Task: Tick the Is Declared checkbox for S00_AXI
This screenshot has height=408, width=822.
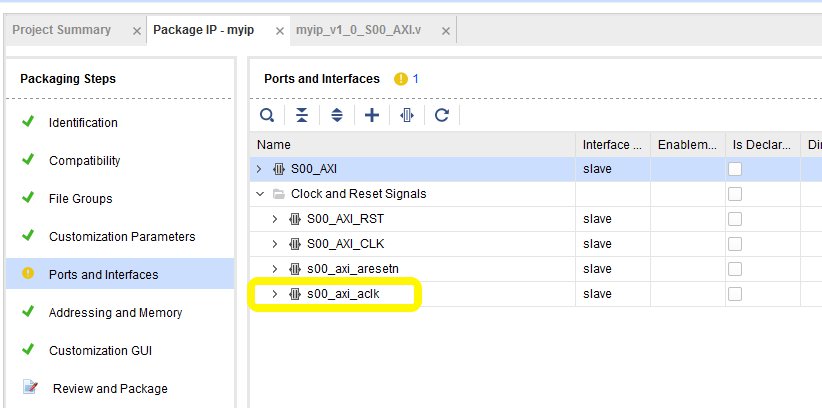Action: tap(735, 169)
